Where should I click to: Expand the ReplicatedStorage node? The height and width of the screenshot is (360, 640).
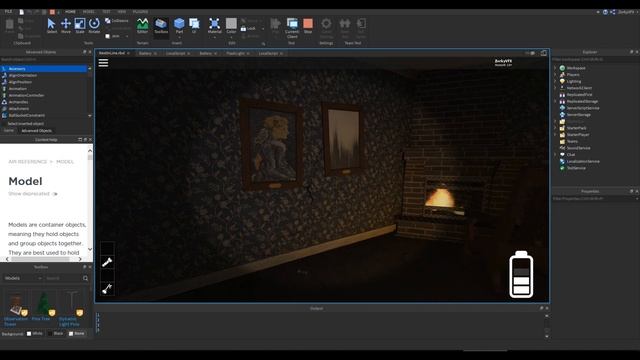coord(555,101)
